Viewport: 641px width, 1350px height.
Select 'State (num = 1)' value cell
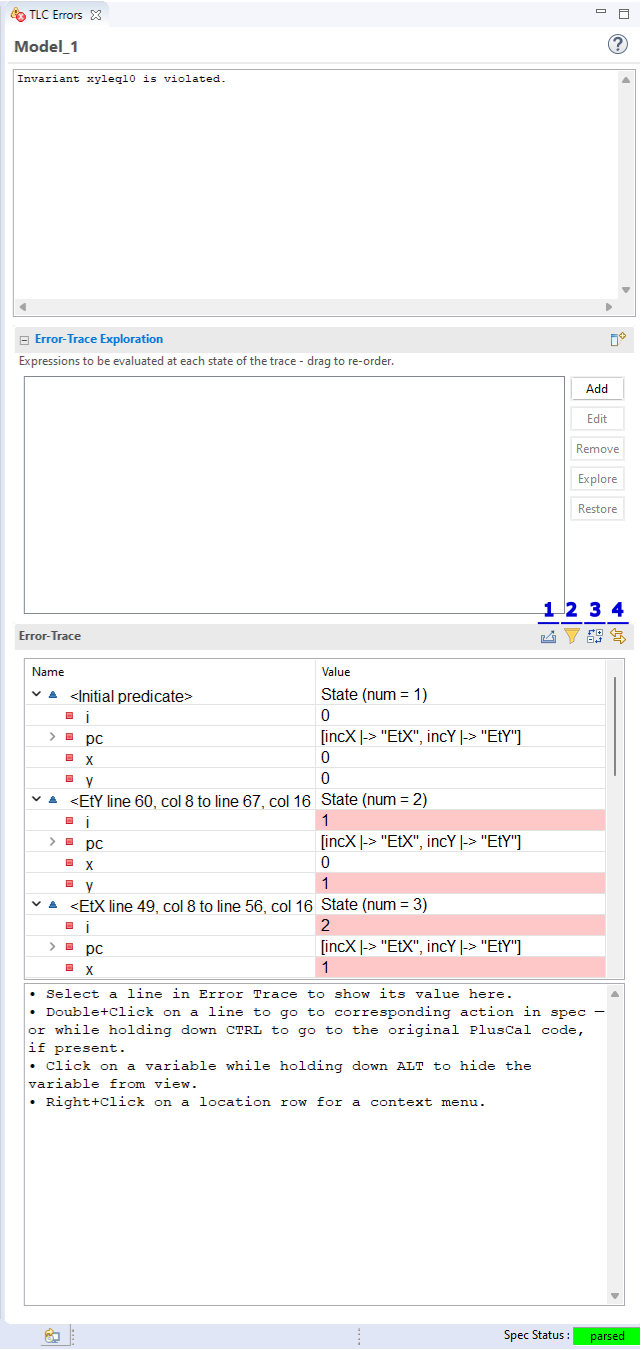coord(461,695)
